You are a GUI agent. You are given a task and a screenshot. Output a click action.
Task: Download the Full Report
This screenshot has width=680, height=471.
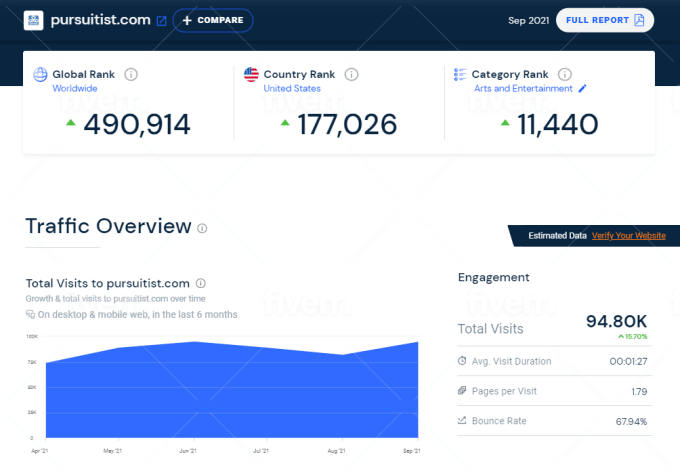pyautogui.click(x=605, y=20)
